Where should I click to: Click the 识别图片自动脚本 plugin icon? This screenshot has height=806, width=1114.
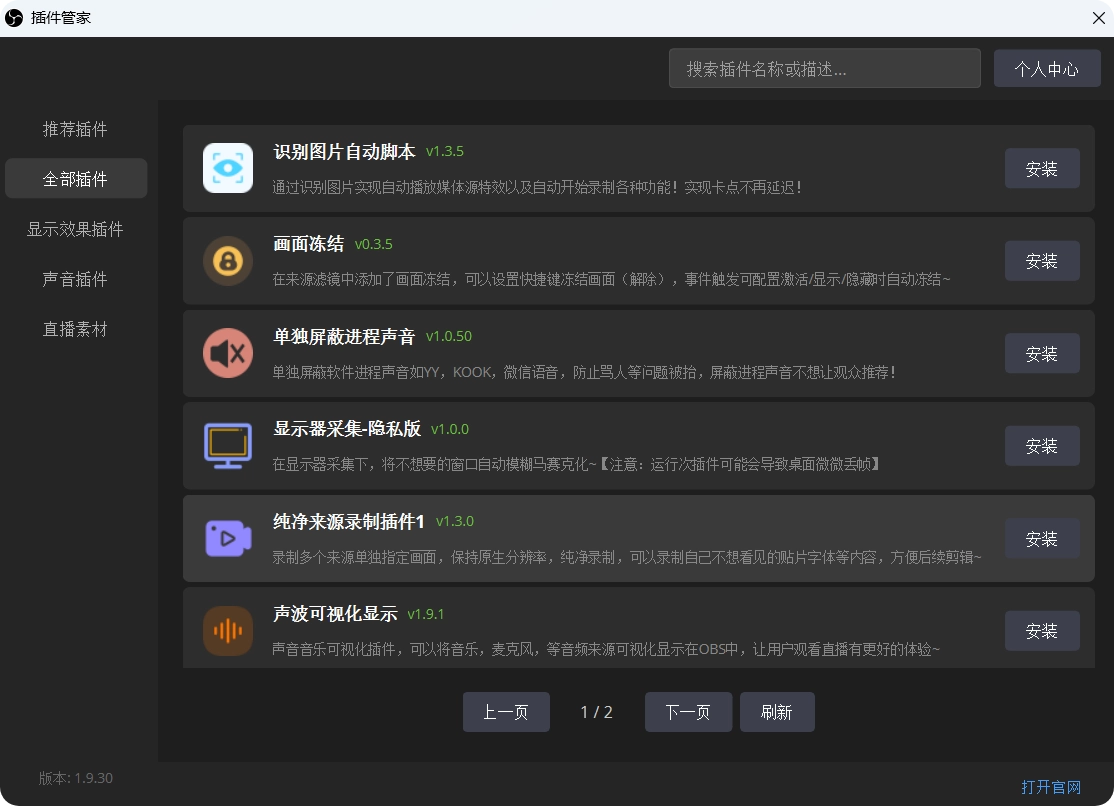click(227, 168)
